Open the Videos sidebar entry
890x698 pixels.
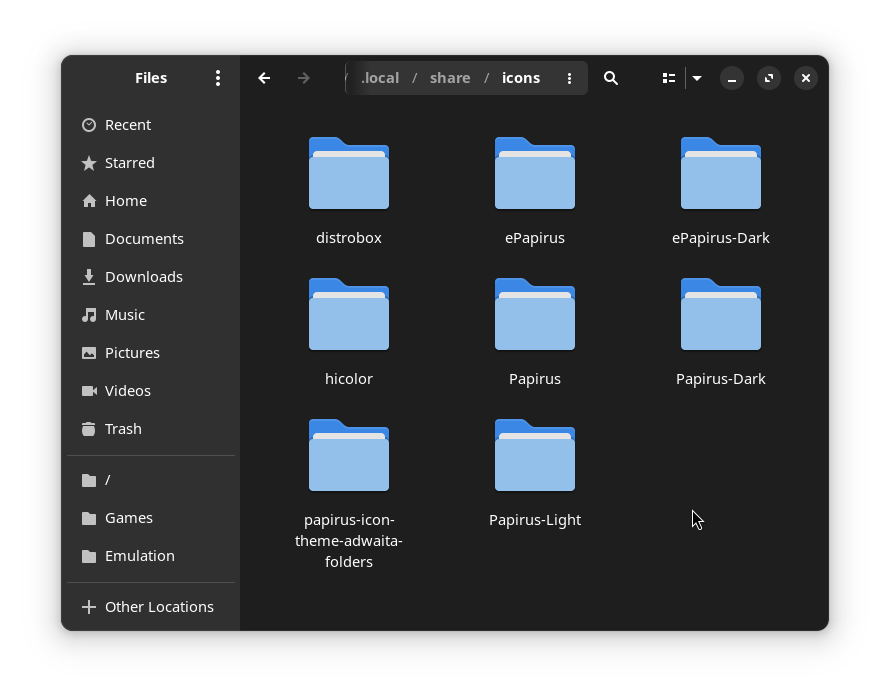151,391
